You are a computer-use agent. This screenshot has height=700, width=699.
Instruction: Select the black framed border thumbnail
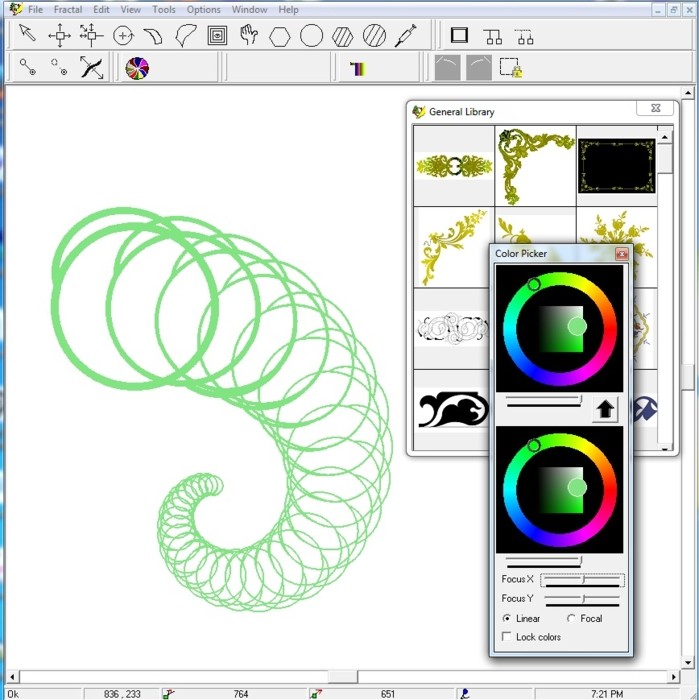tap(617, 166)
